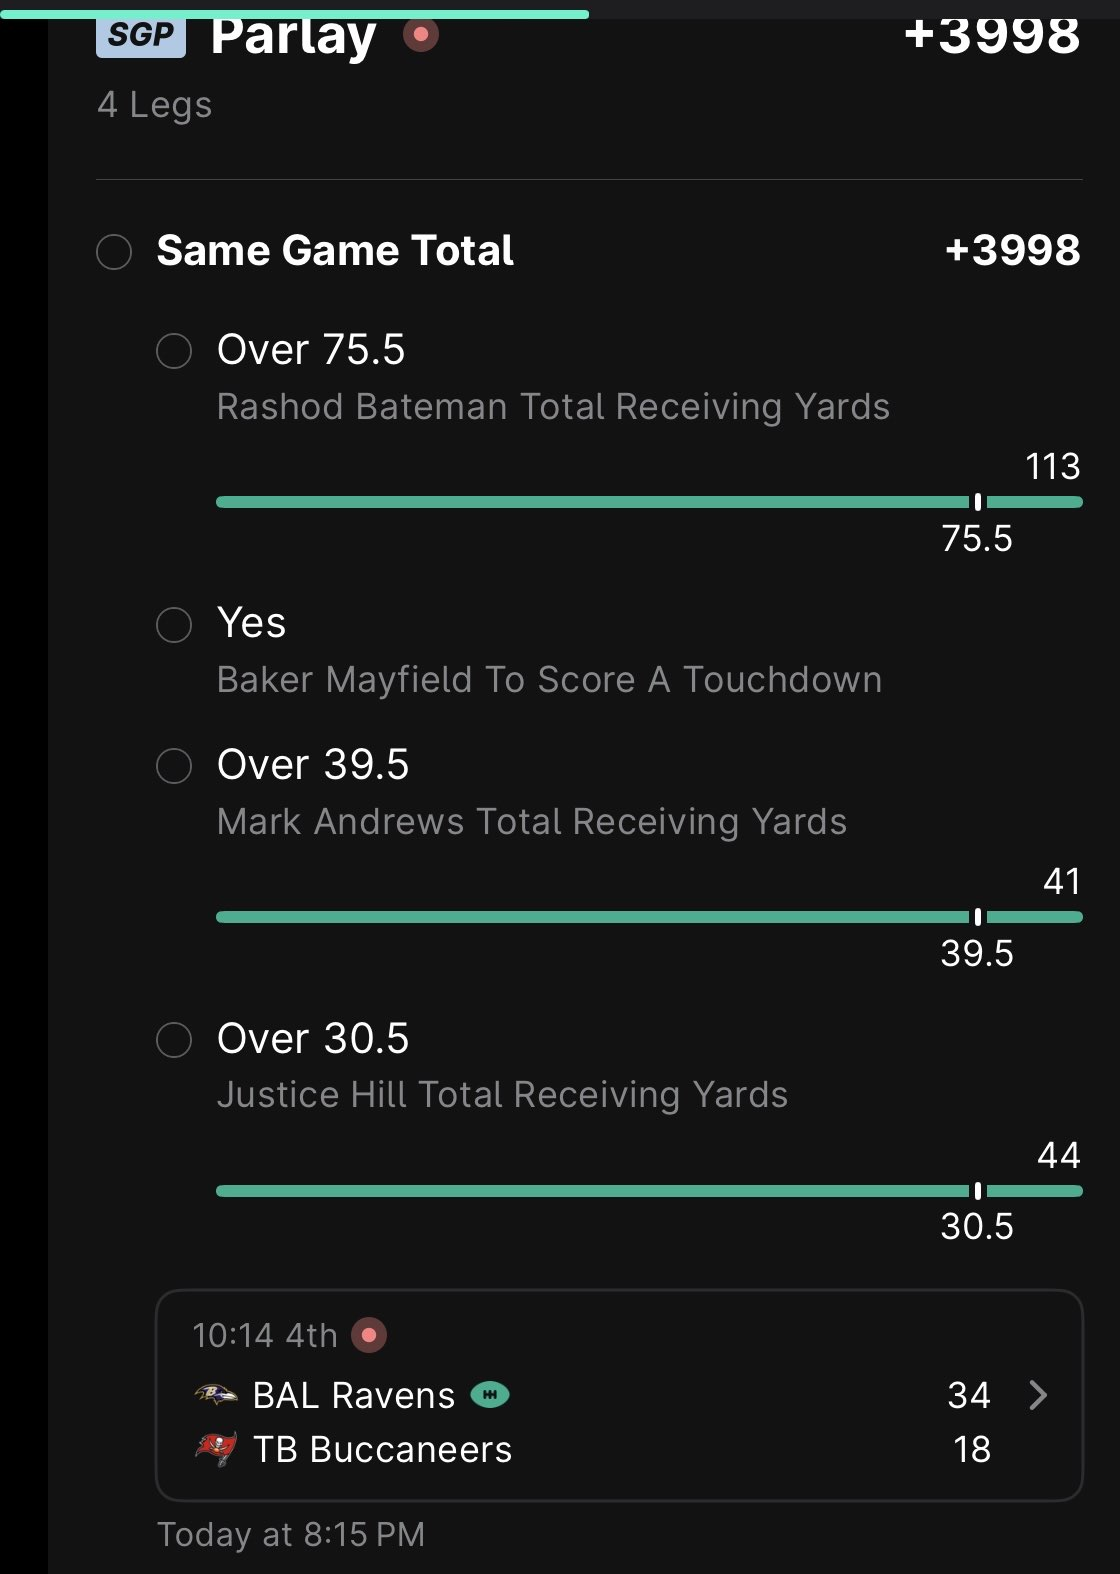The image size is (1120, 1574).
Task: Open the BAL Ravens team name
Action: [354, 1395]
